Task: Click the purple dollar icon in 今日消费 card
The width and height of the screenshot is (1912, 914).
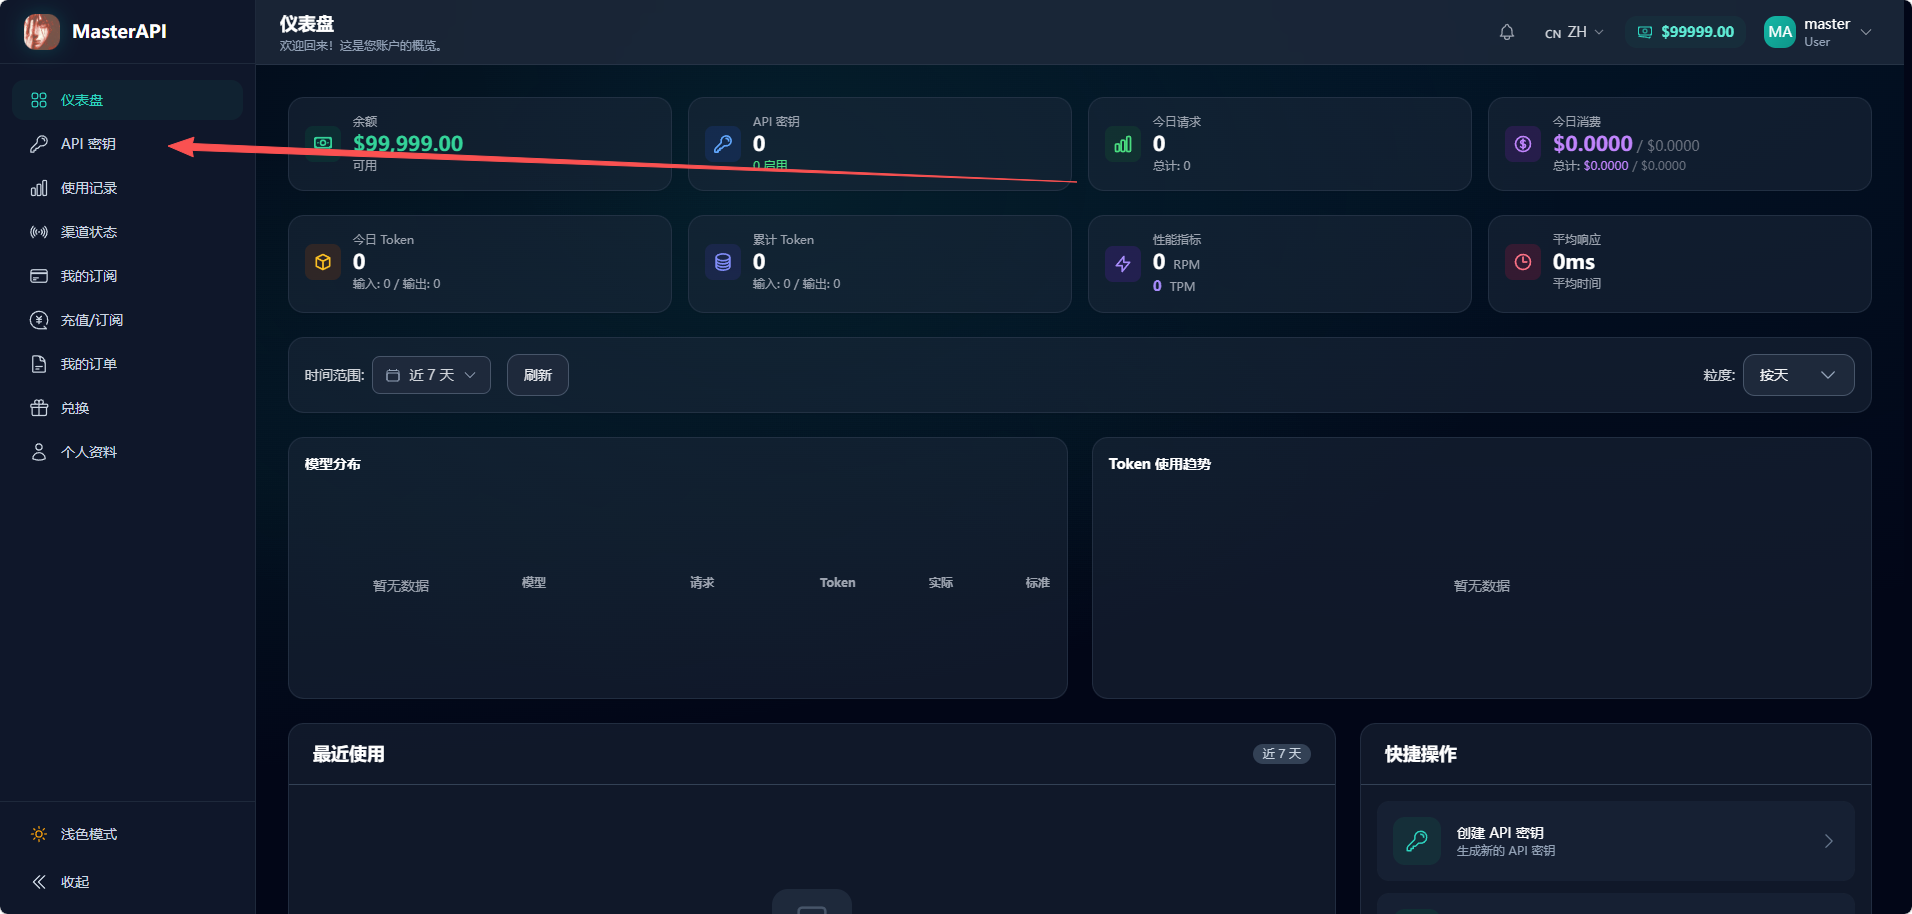Action: (x=1523, y=144)
